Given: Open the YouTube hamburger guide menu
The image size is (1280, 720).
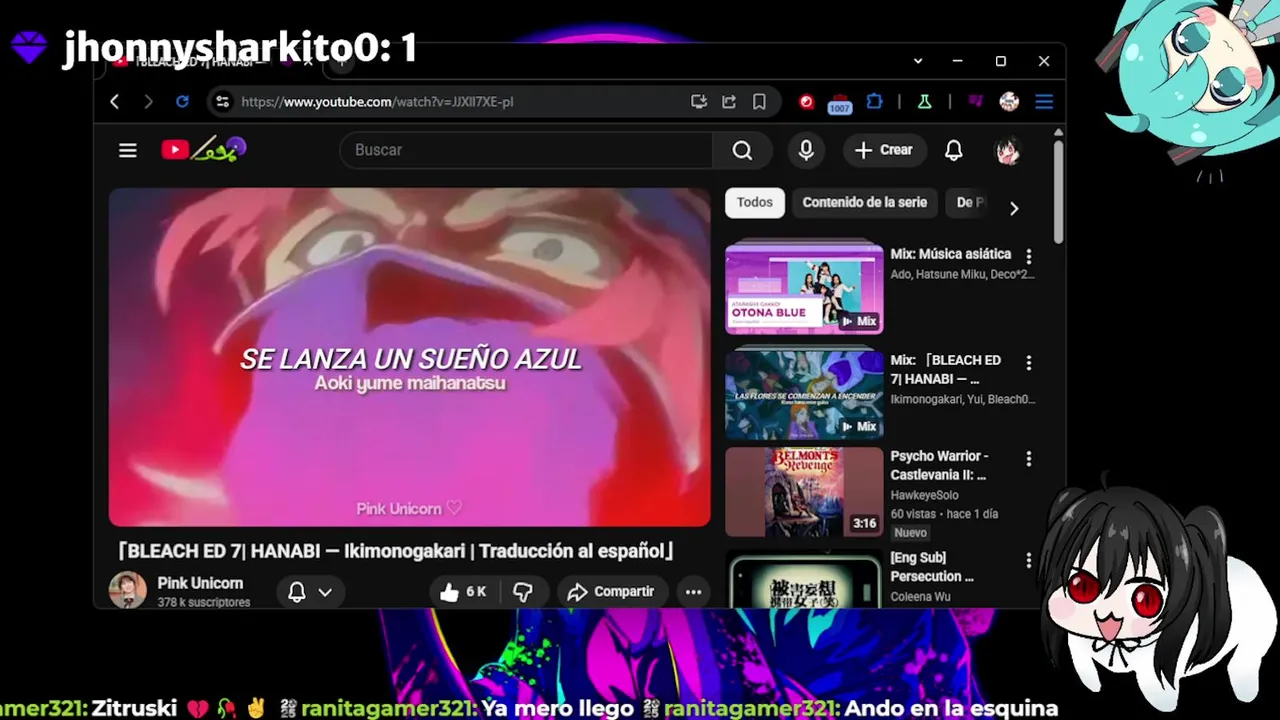Looking at the screenshot, I should (128, 150).
